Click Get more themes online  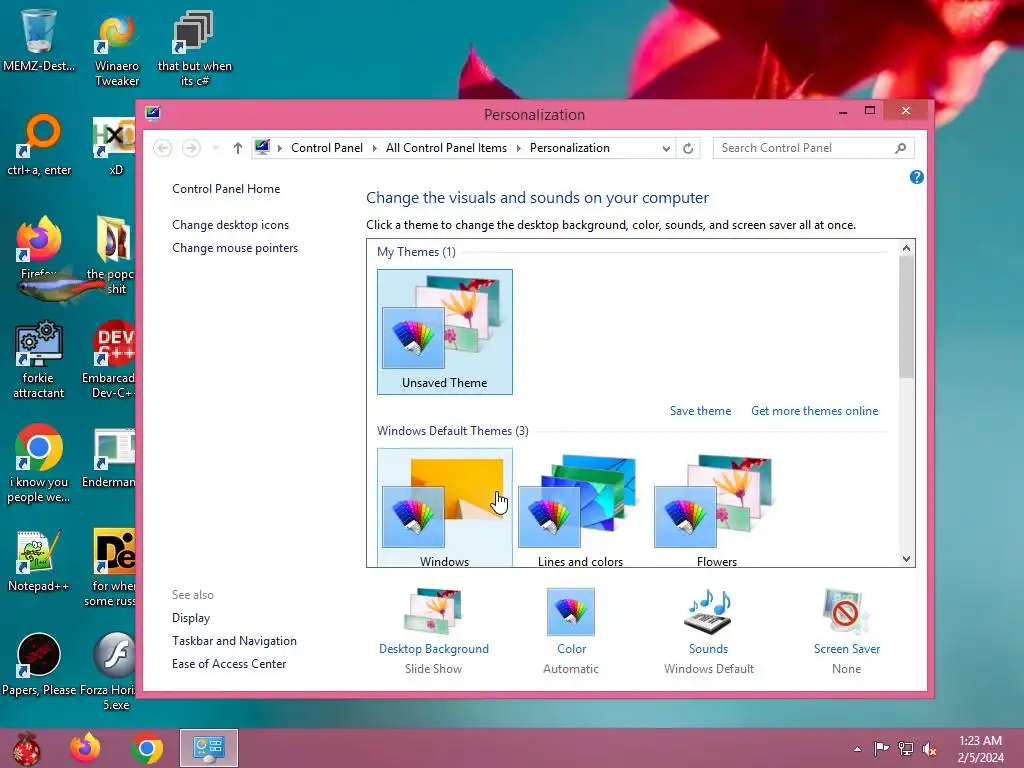pyautogui.click(x=814, y=411)
